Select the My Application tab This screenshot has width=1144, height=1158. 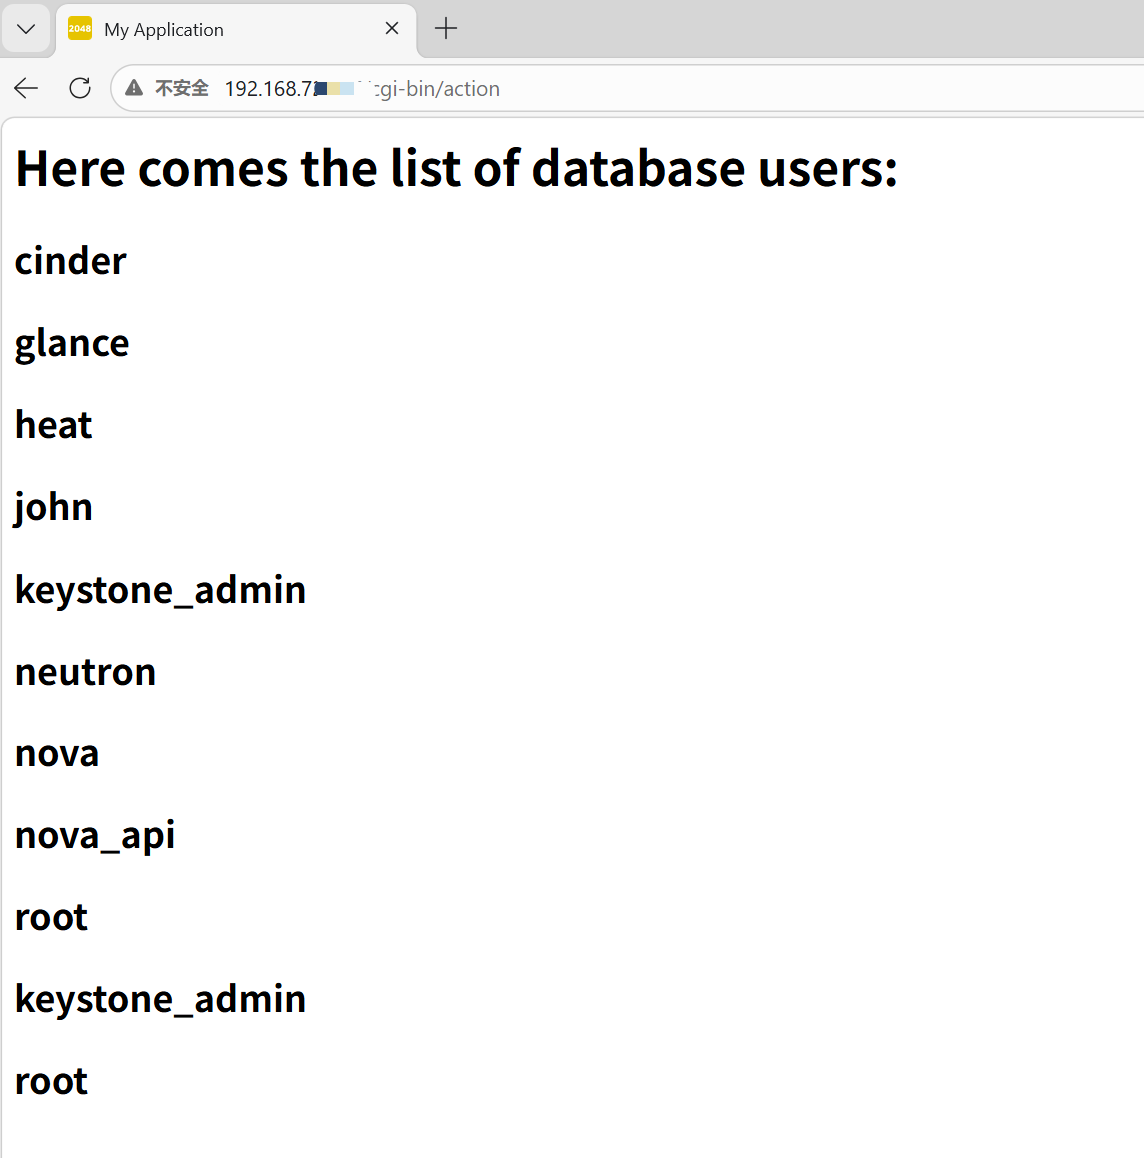pyautogui.click(x=236, y=30)
